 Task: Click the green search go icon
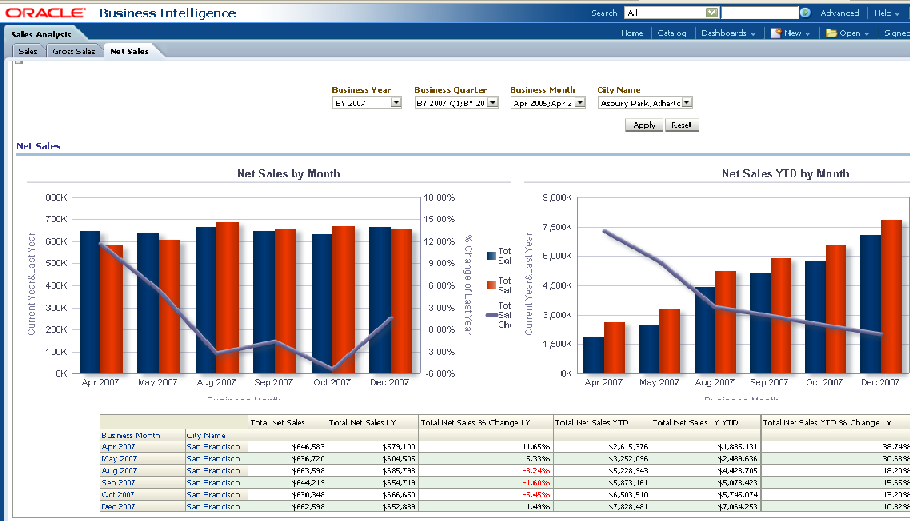805,13
